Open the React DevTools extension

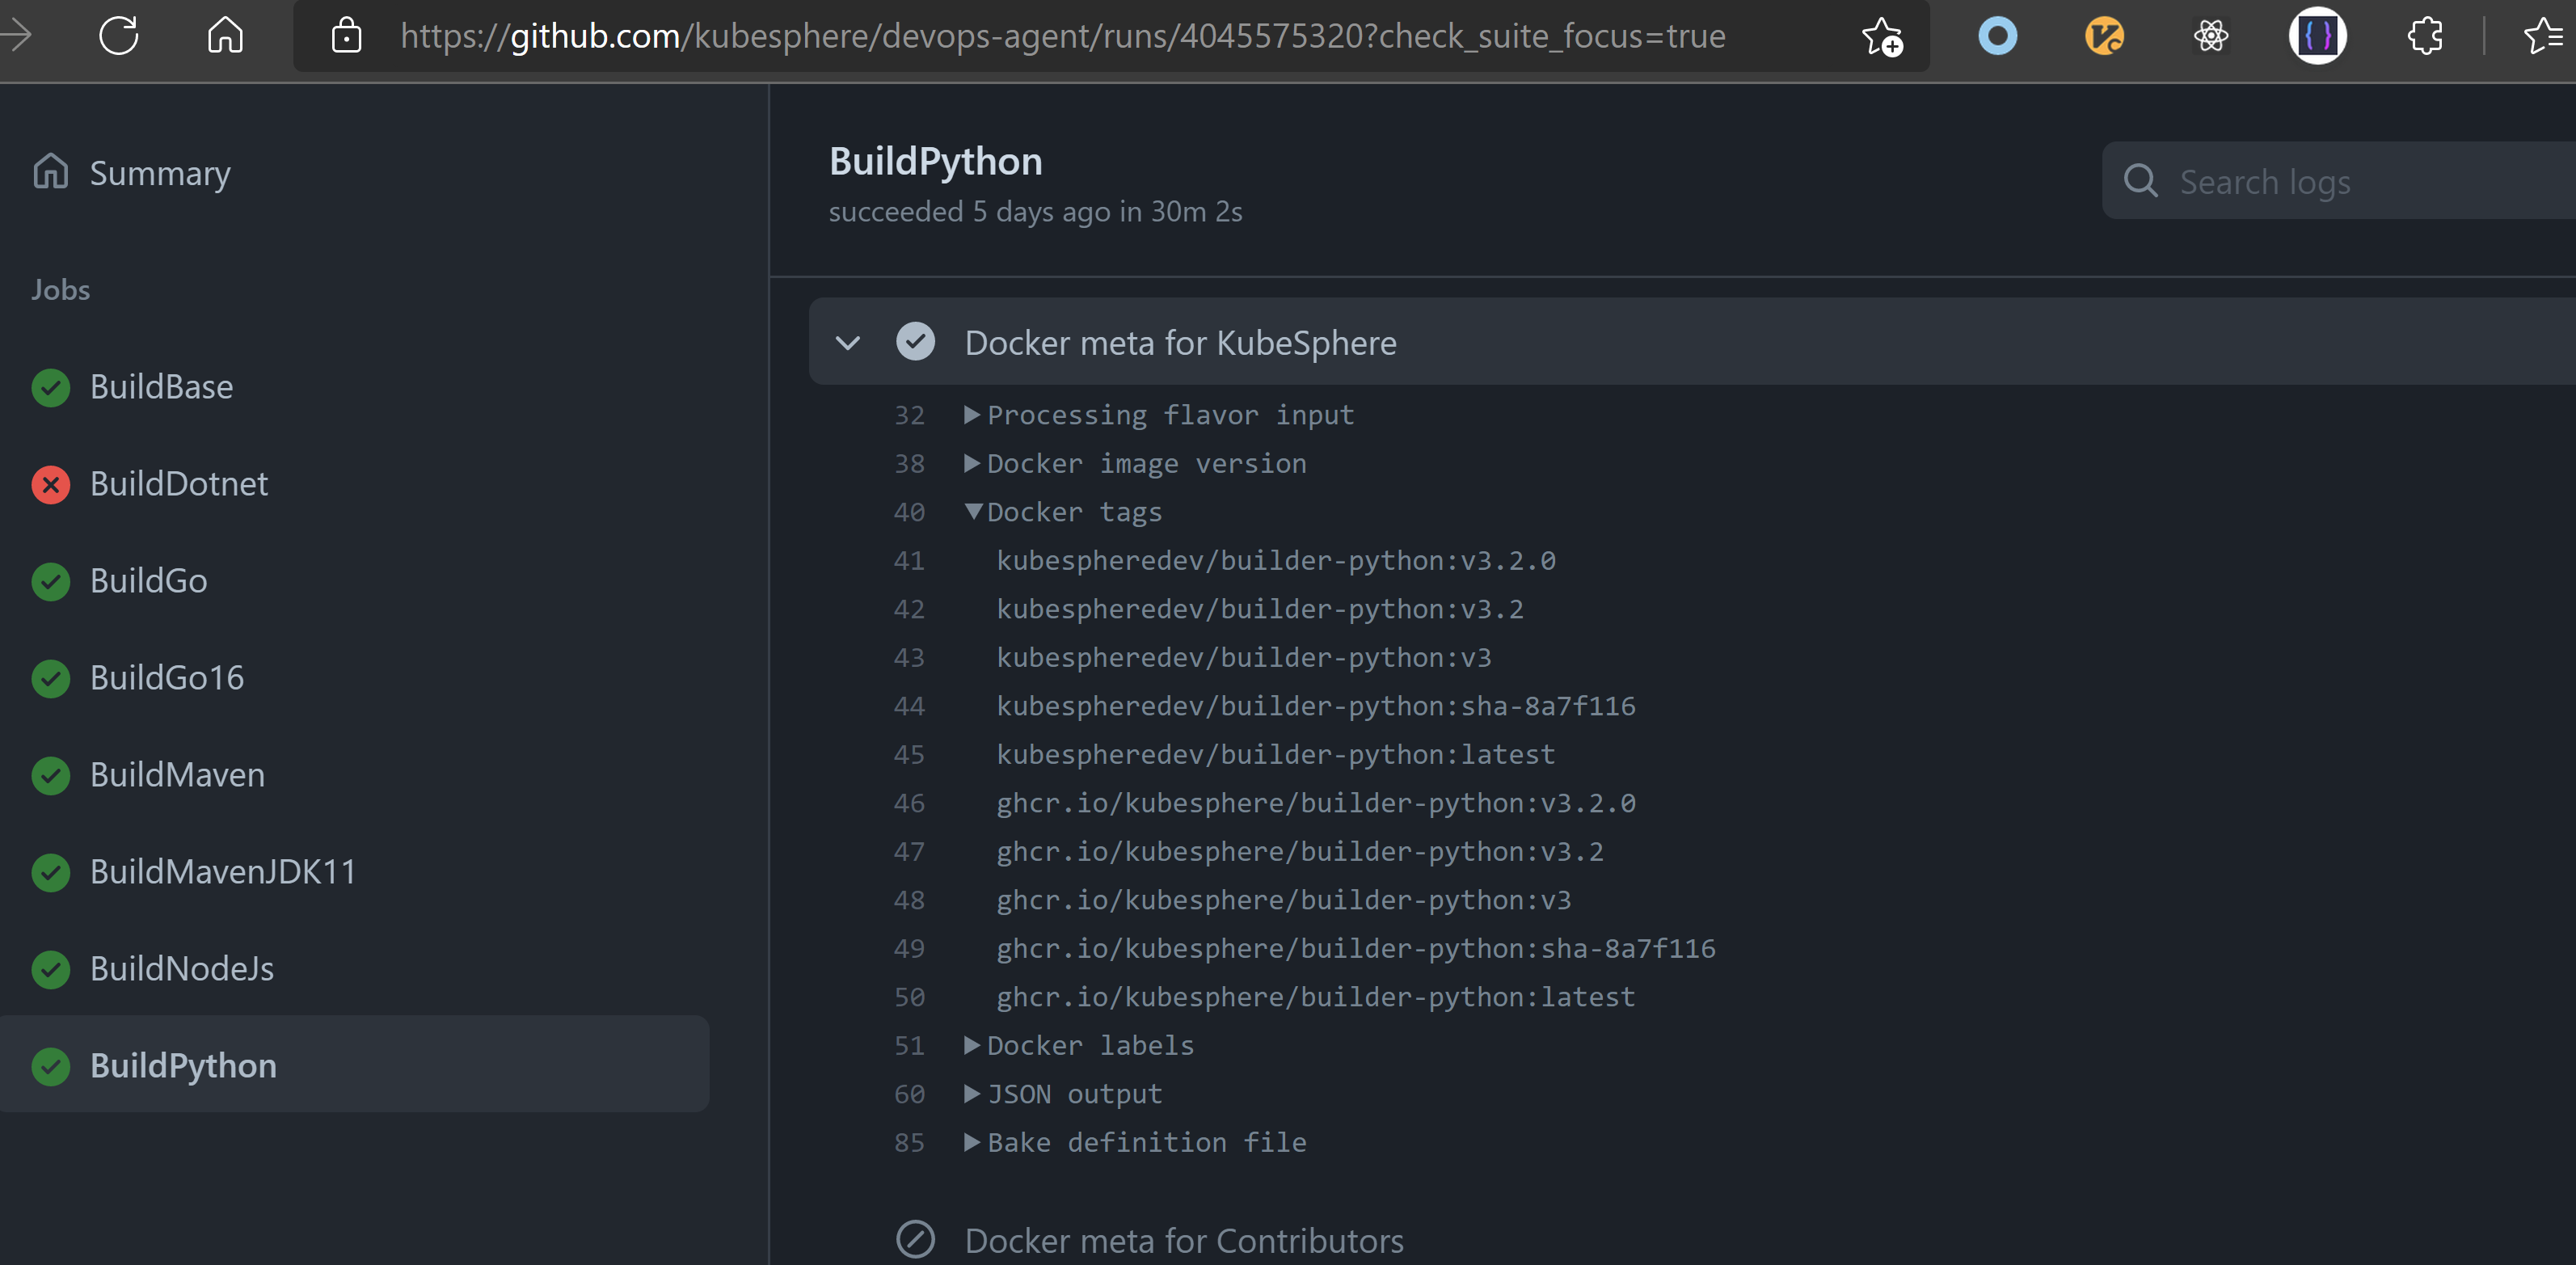(2211, 36)
